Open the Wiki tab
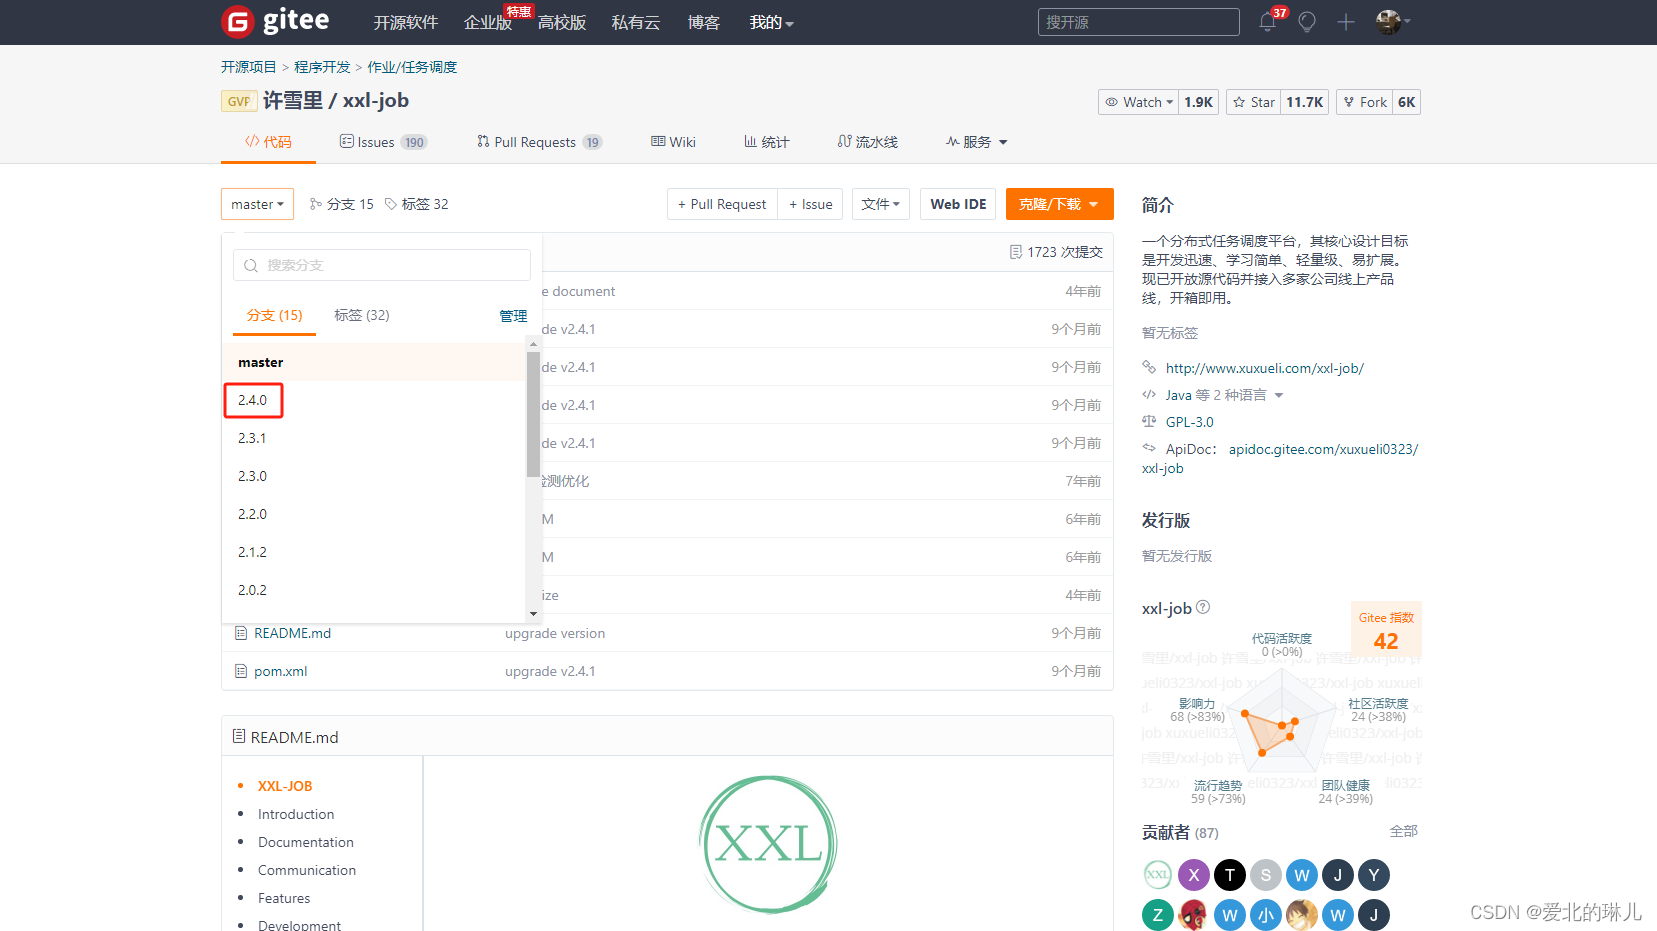Viewport: 1657px width, 931px height. click(x=673, y=142)
